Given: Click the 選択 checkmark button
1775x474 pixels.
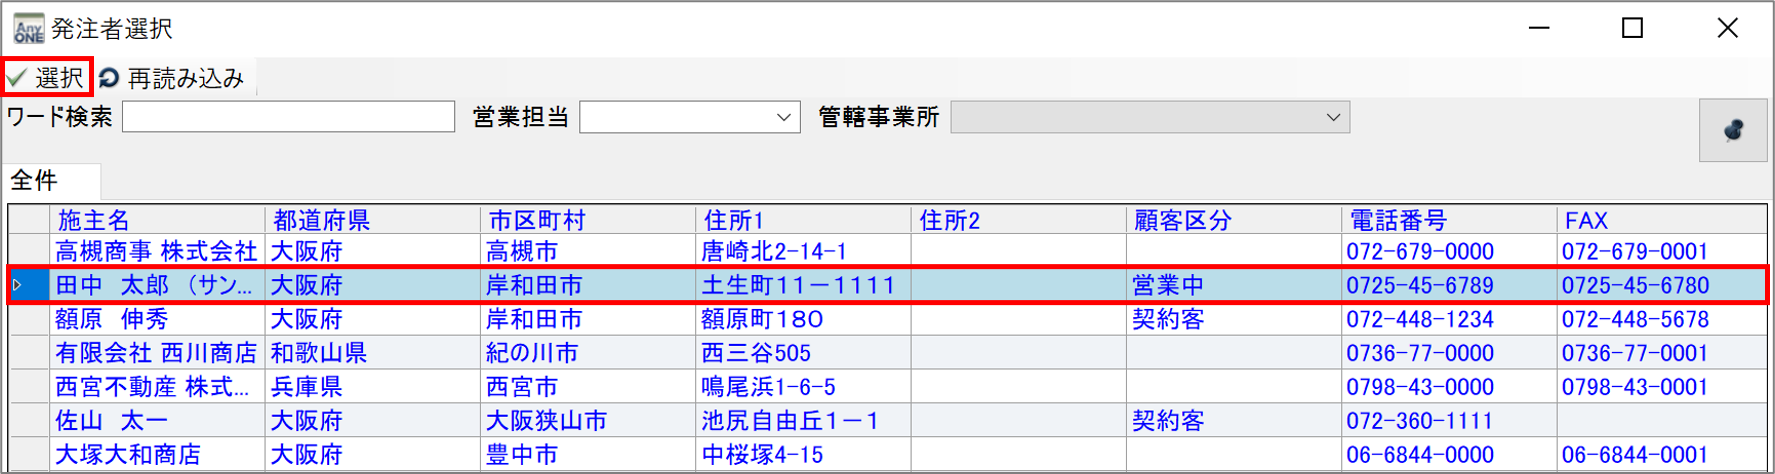Looking at the screenshot, I should point(46,77).
